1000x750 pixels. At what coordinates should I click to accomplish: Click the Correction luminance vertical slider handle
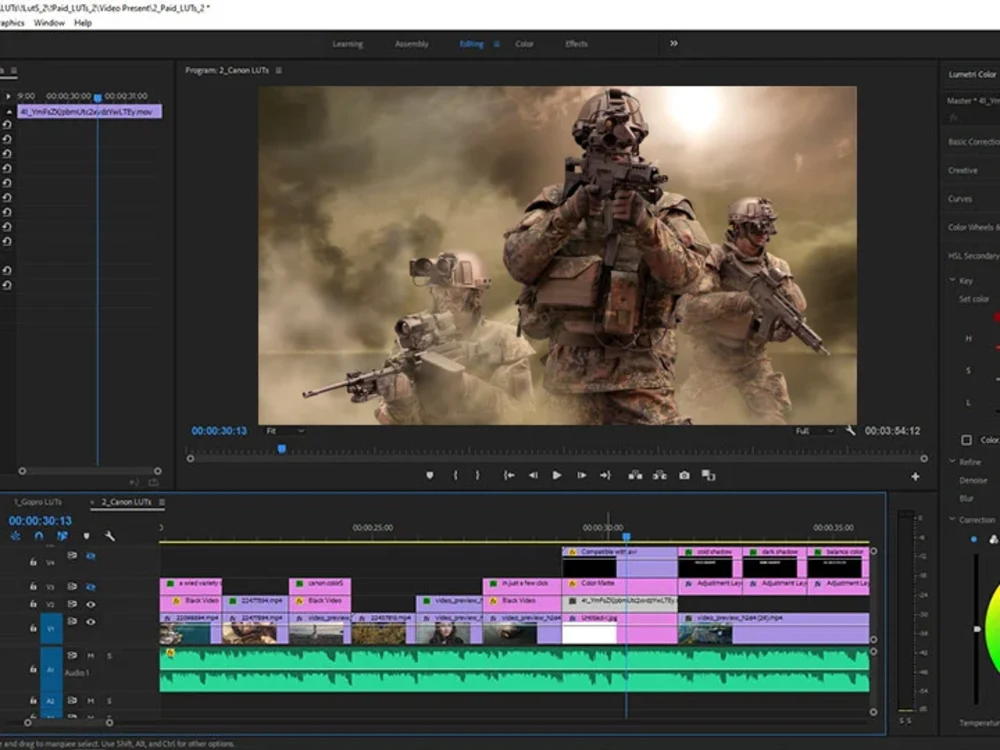tap(976, 629)
